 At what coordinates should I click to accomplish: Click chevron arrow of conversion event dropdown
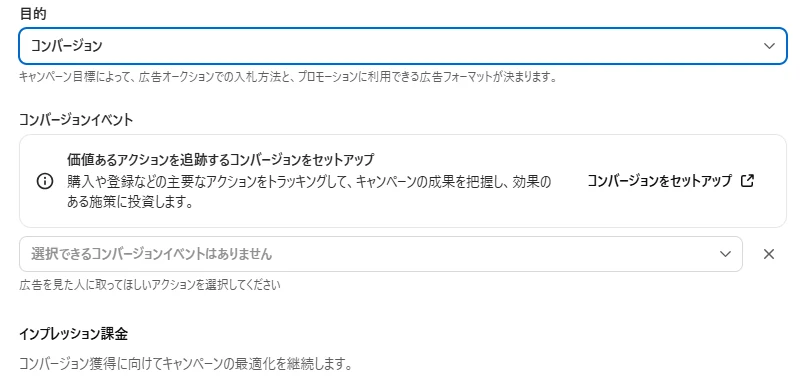725,254
